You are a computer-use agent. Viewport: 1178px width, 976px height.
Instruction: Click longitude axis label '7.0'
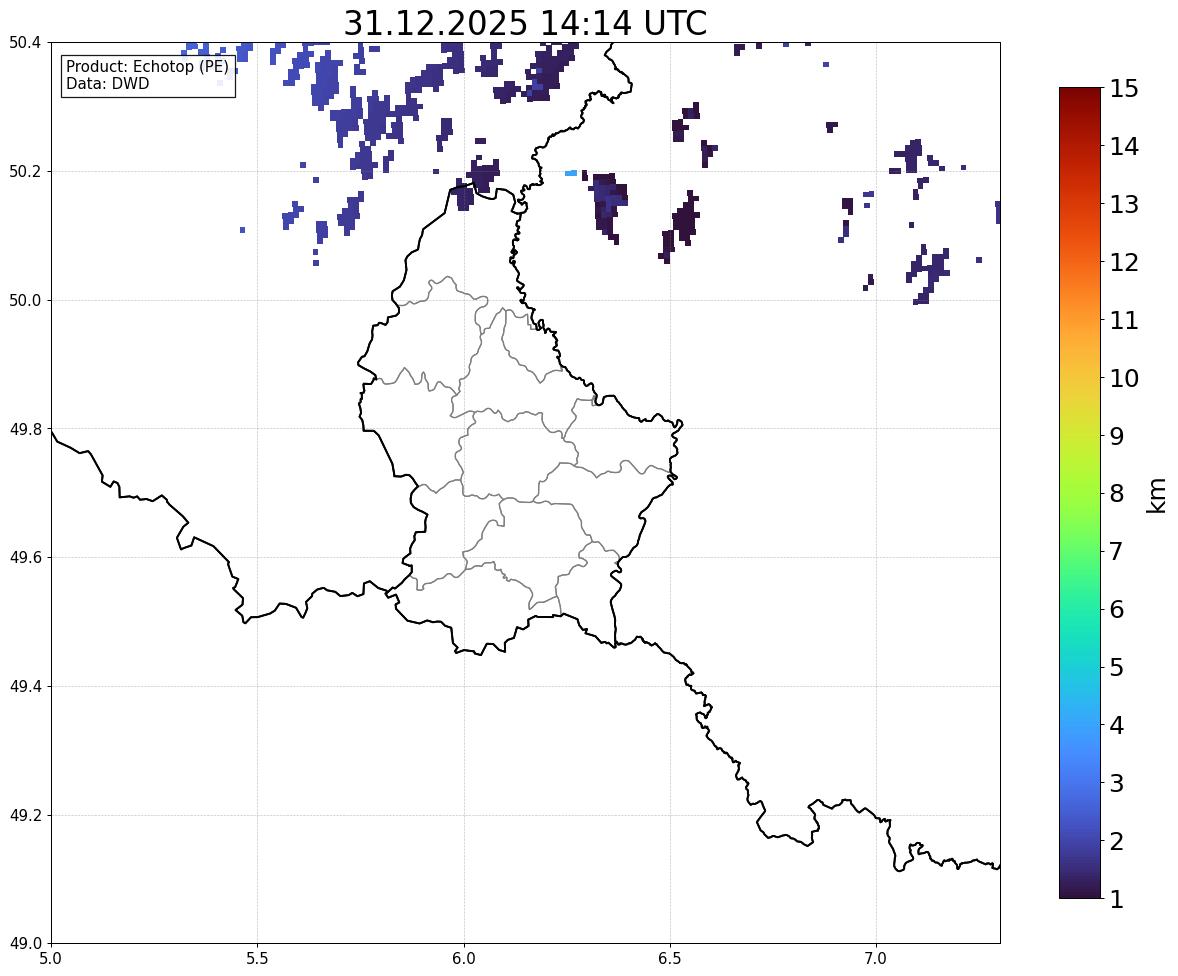click(x=876, y=959)
